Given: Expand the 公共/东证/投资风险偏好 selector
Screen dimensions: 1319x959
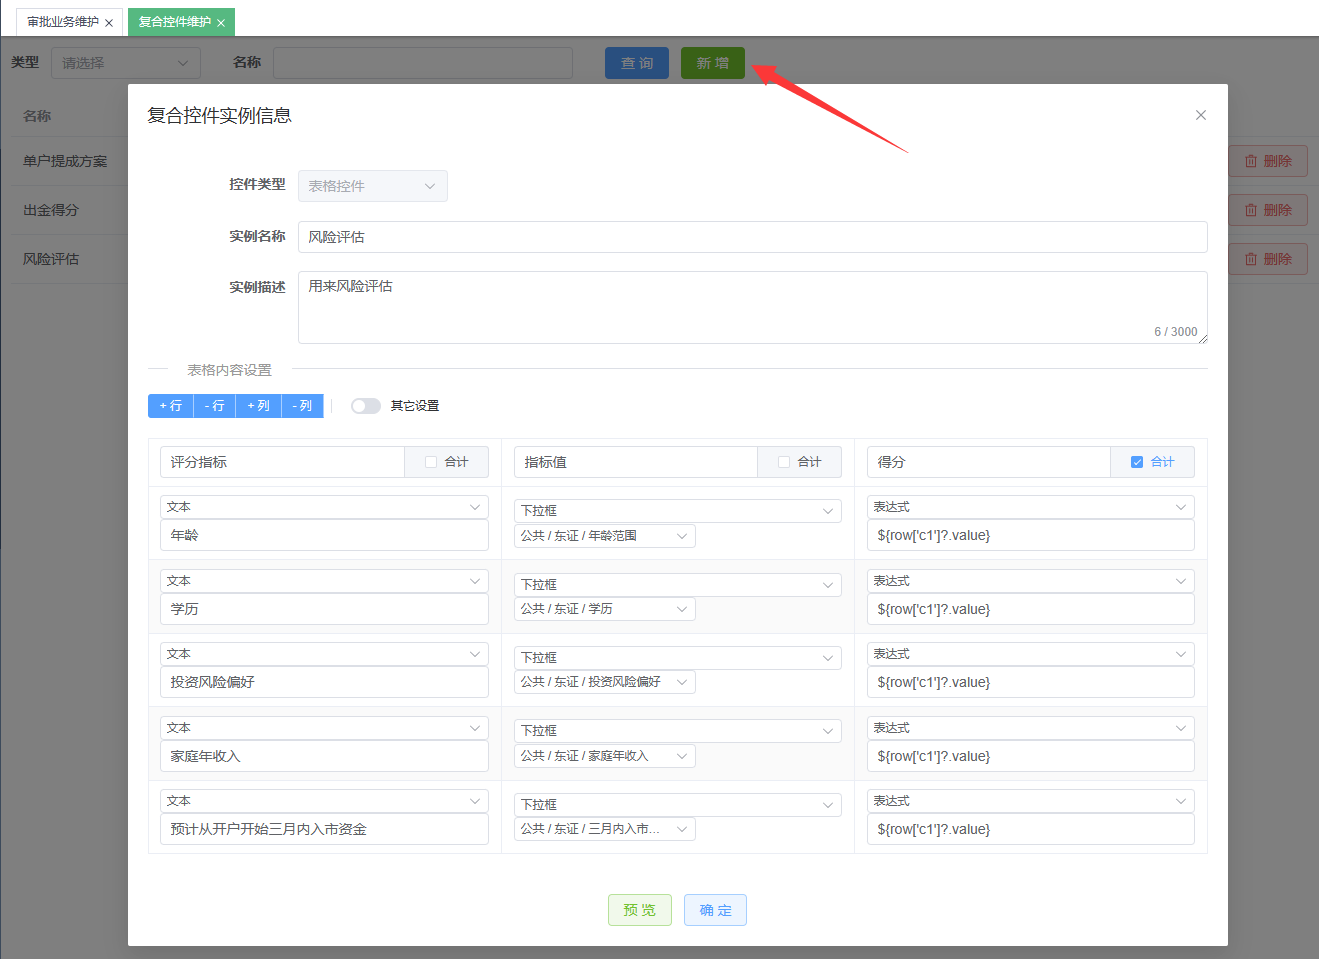Looking at the screenshot, I should click(x=605, y=682).
